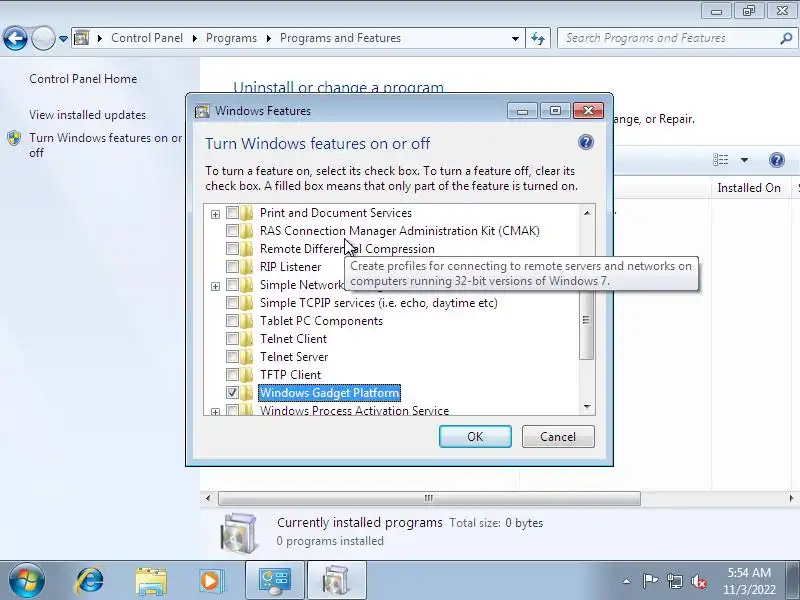
Task: Enable Telnet Server checkbox
Action: tap(232, 357)
